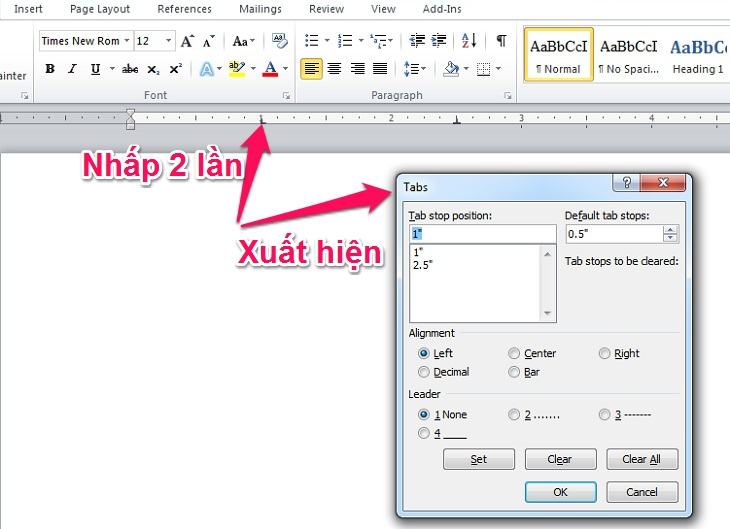Cancel the Tabs dialog

(x=642, y=492)
